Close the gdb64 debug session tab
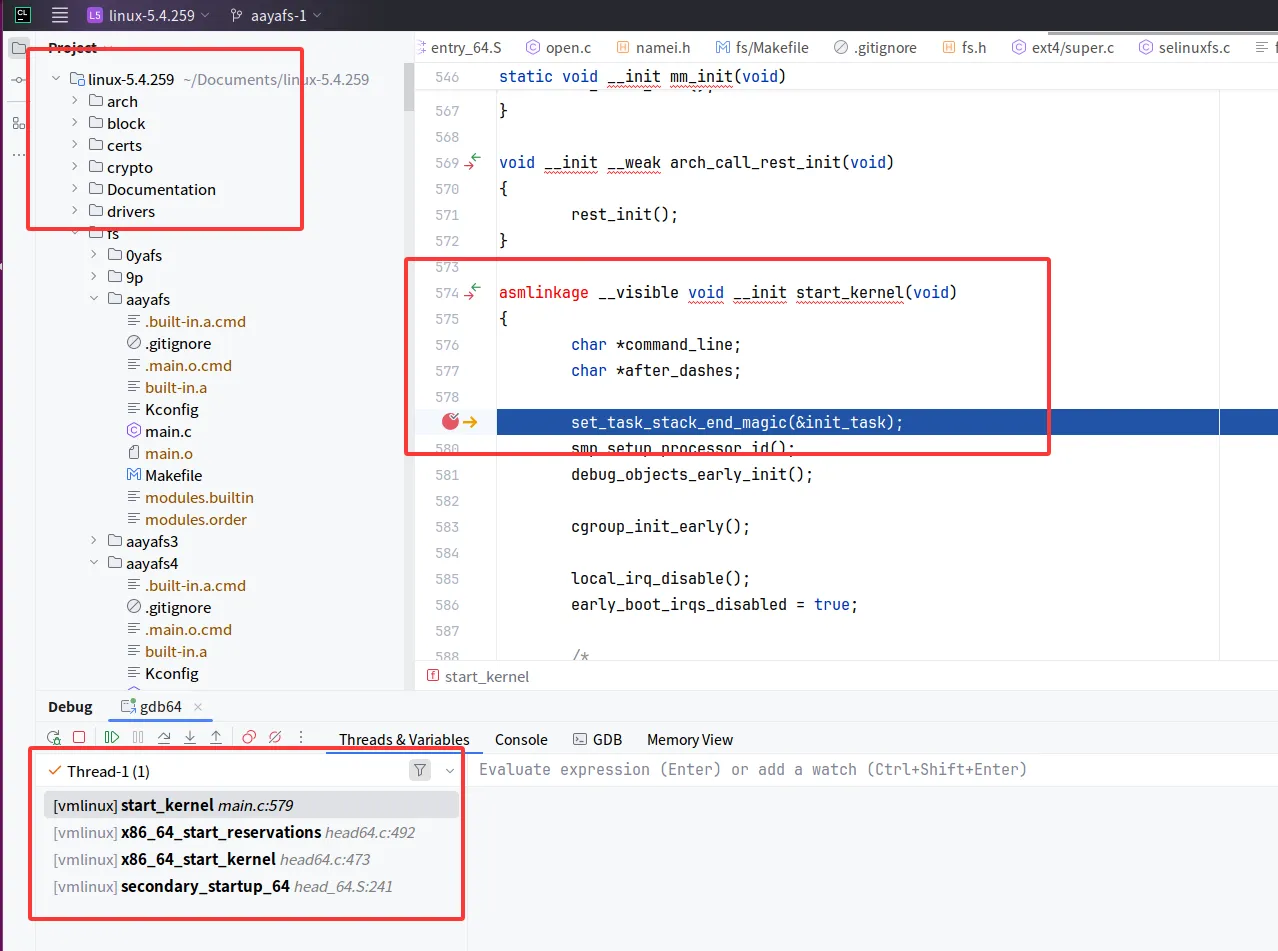Viewport: 1278px width, 951px height. (x=198, y=707)
